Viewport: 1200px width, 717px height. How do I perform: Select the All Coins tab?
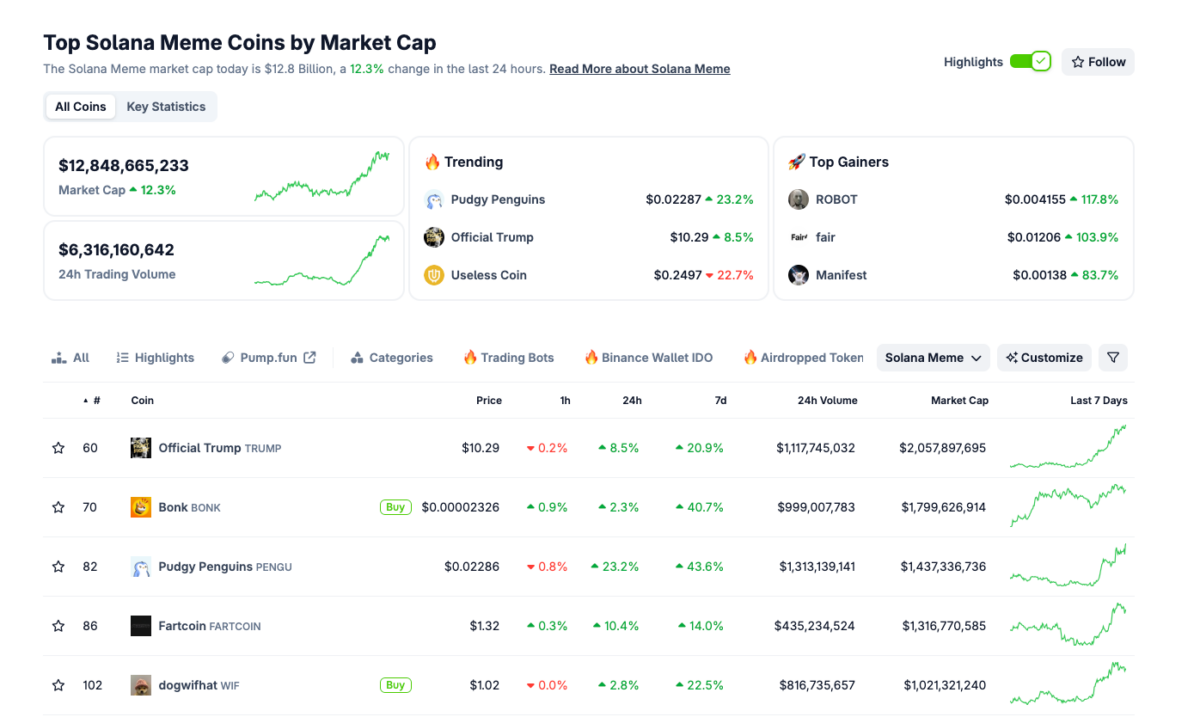point(80,106)
